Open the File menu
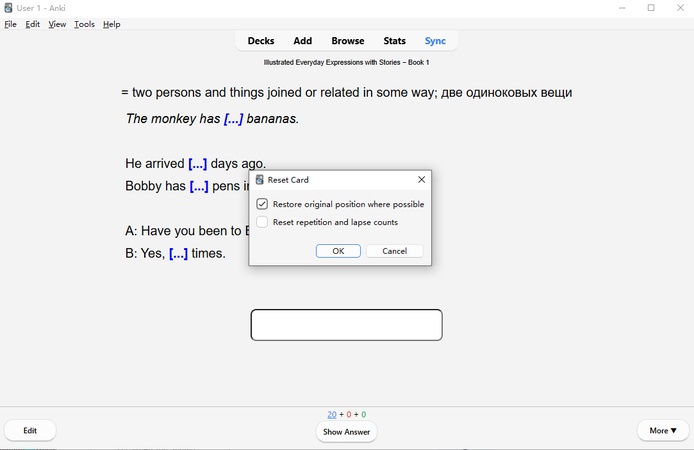The width and height of the screenshot is (694, 450). 11,24
